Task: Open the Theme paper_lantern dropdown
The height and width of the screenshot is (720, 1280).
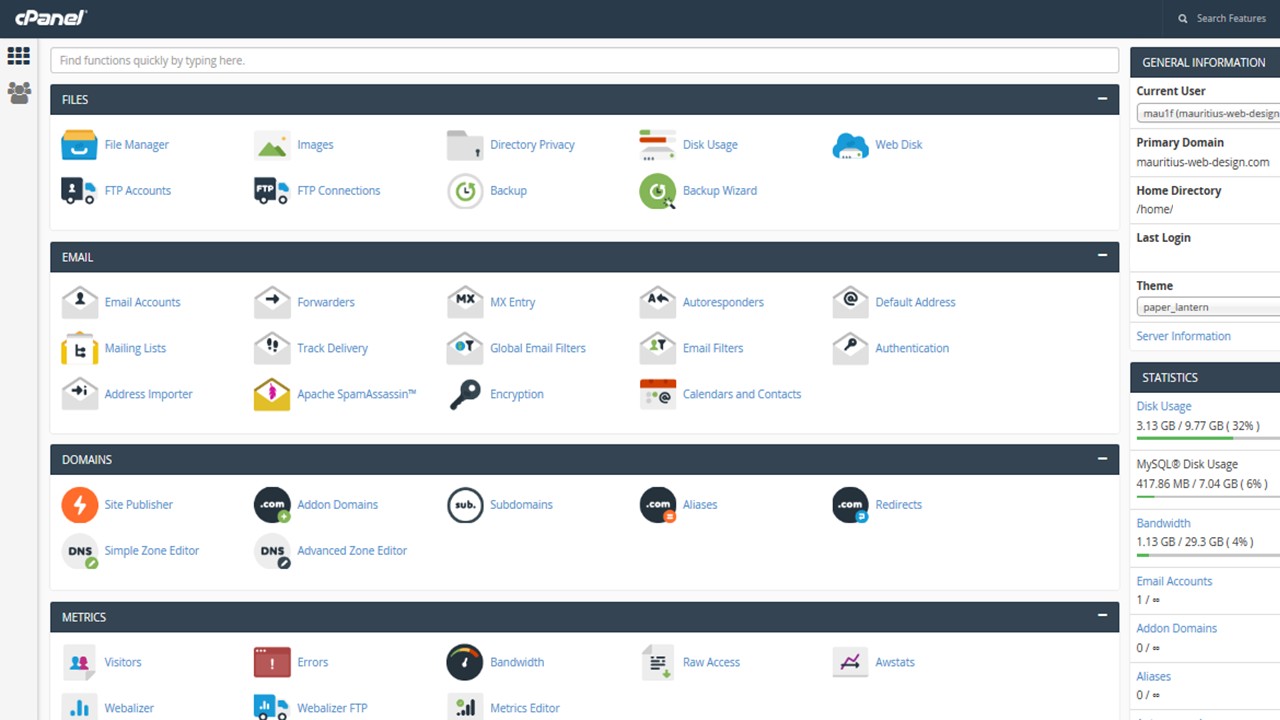Action: tap(1208, 308)
